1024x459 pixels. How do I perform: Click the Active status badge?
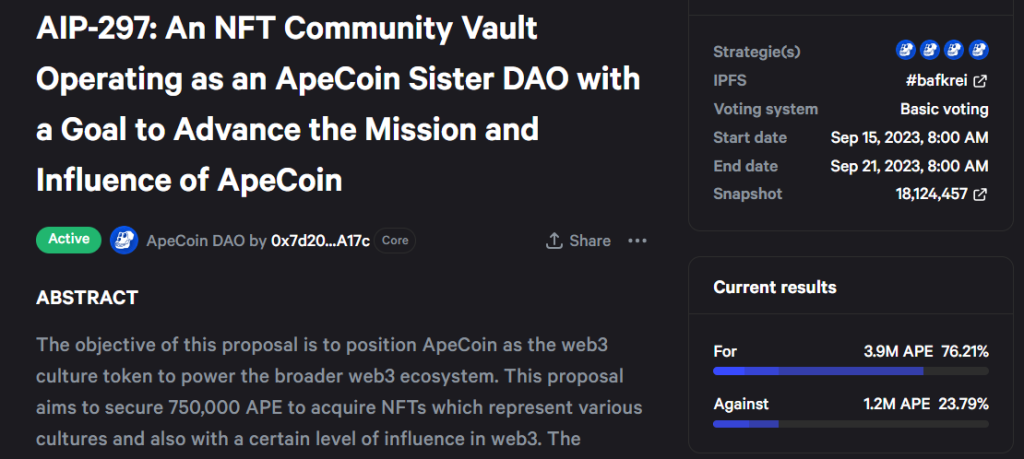pyautogui.click(x=69, y=240)
